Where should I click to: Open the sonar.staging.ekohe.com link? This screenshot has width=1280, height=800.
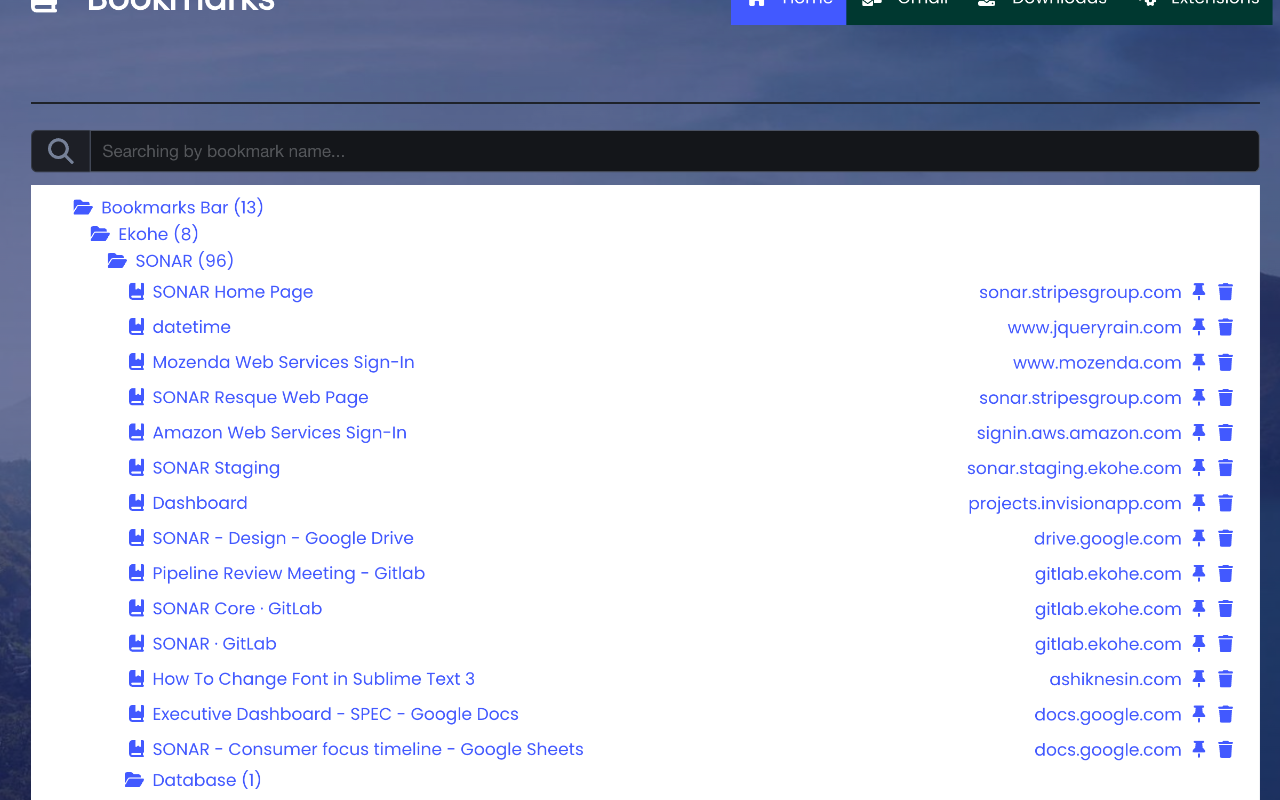(x=1073, y=467)
